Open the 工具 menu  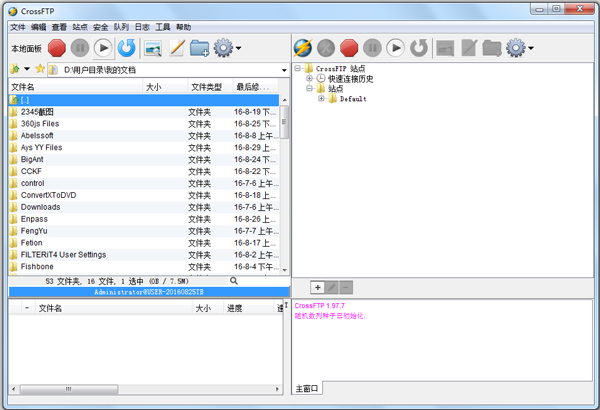(163, 27)
